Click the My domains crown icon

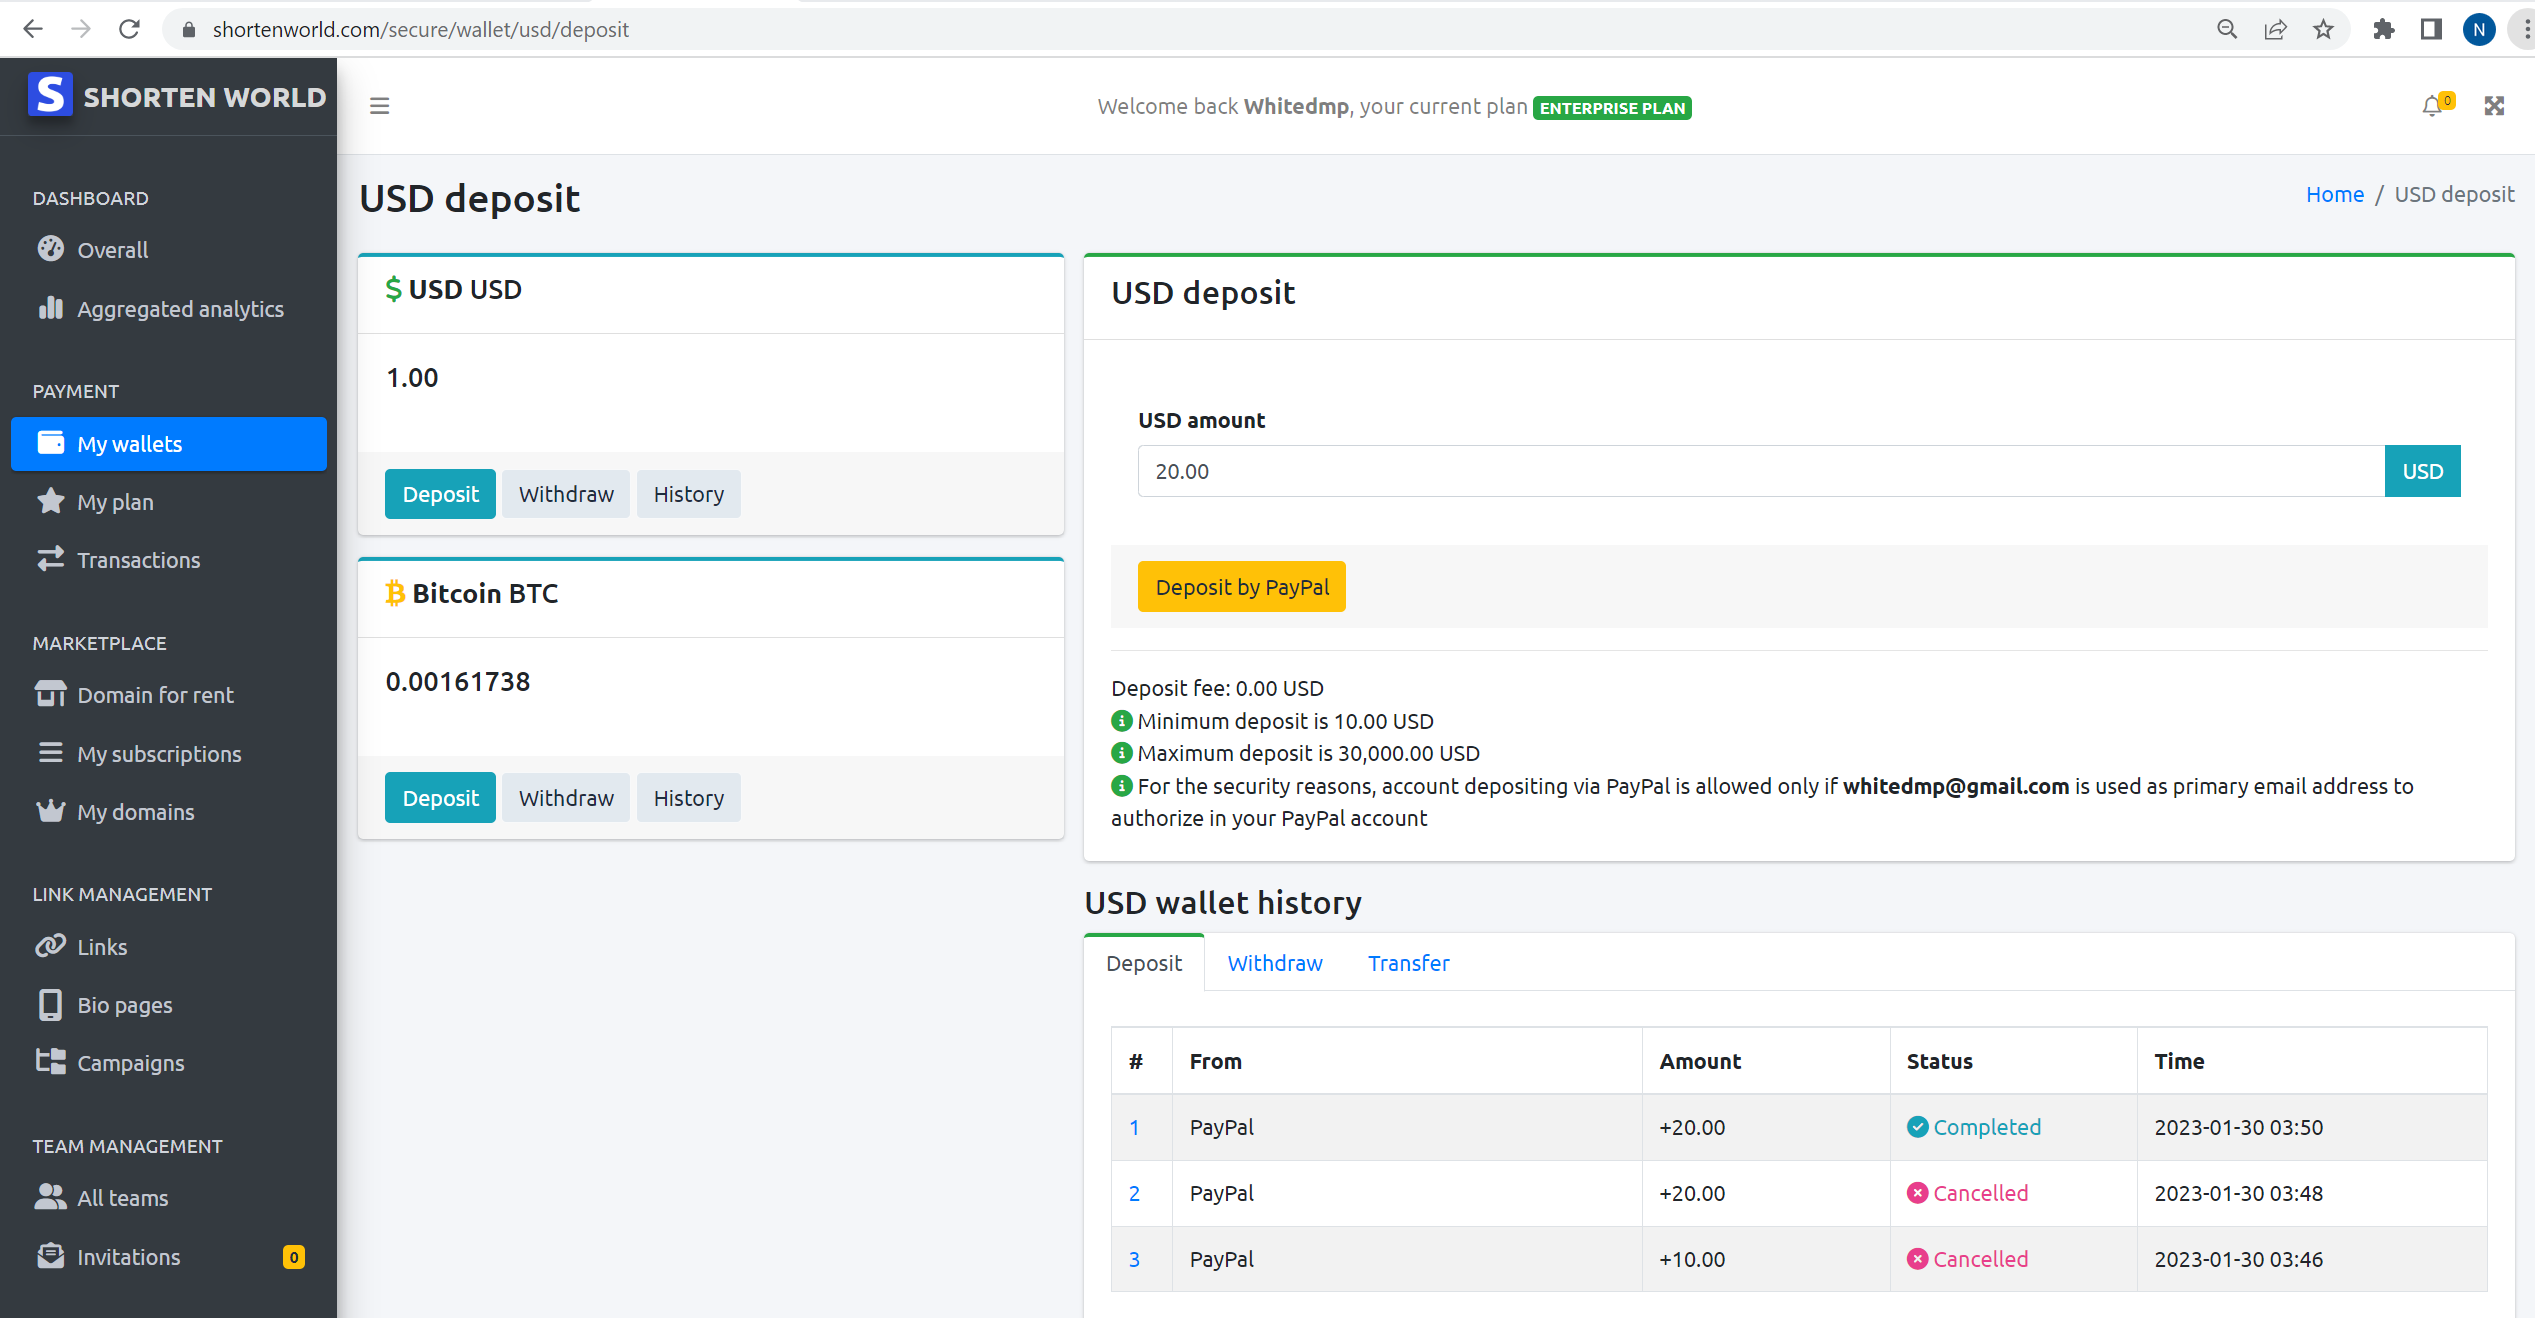(50, 811)
